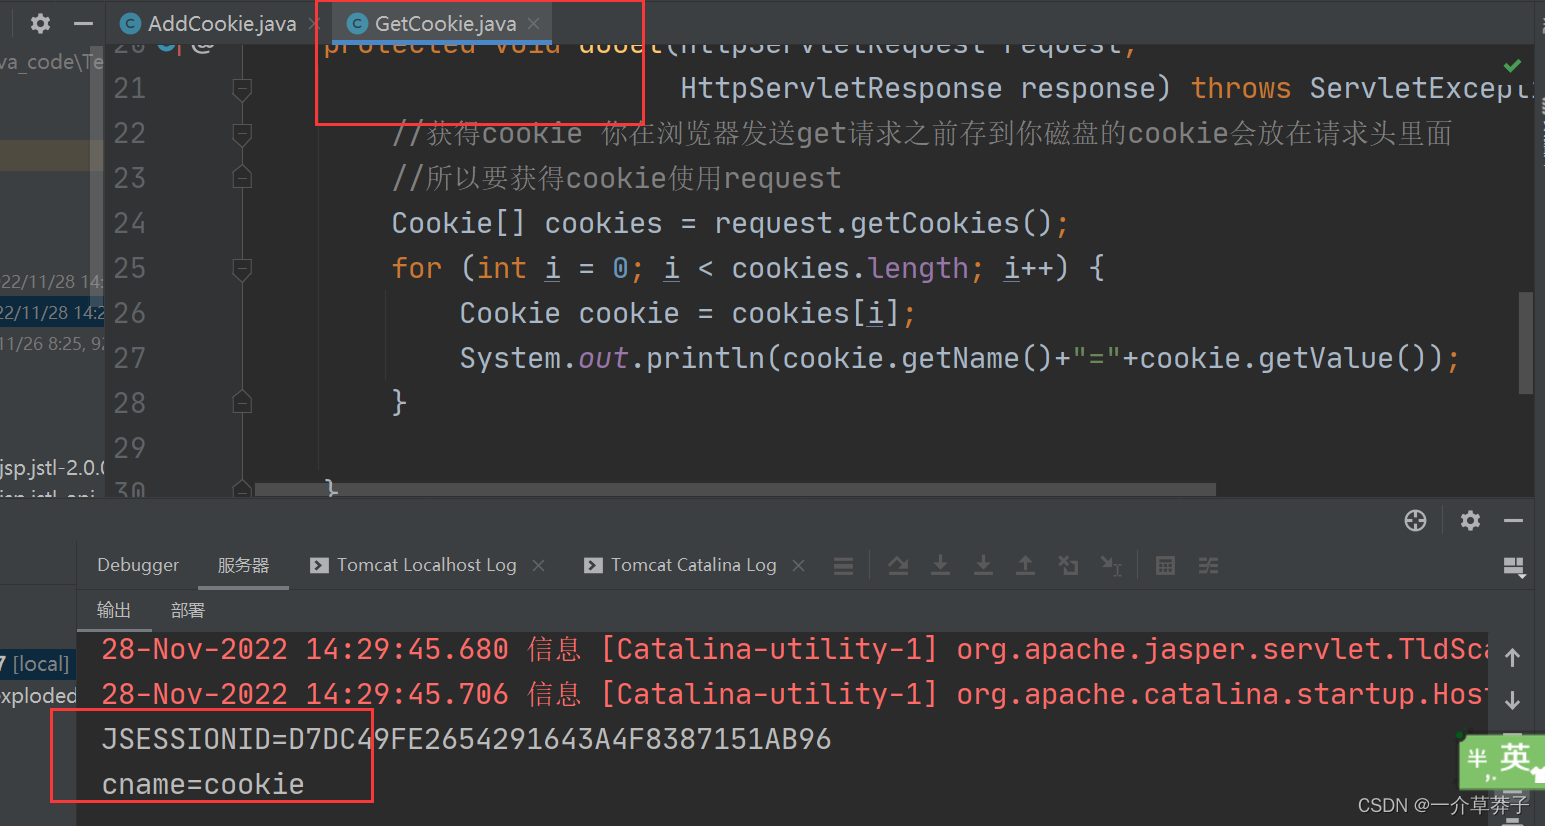
Task: Open project panel settings gear
Action: coord(40,23)
